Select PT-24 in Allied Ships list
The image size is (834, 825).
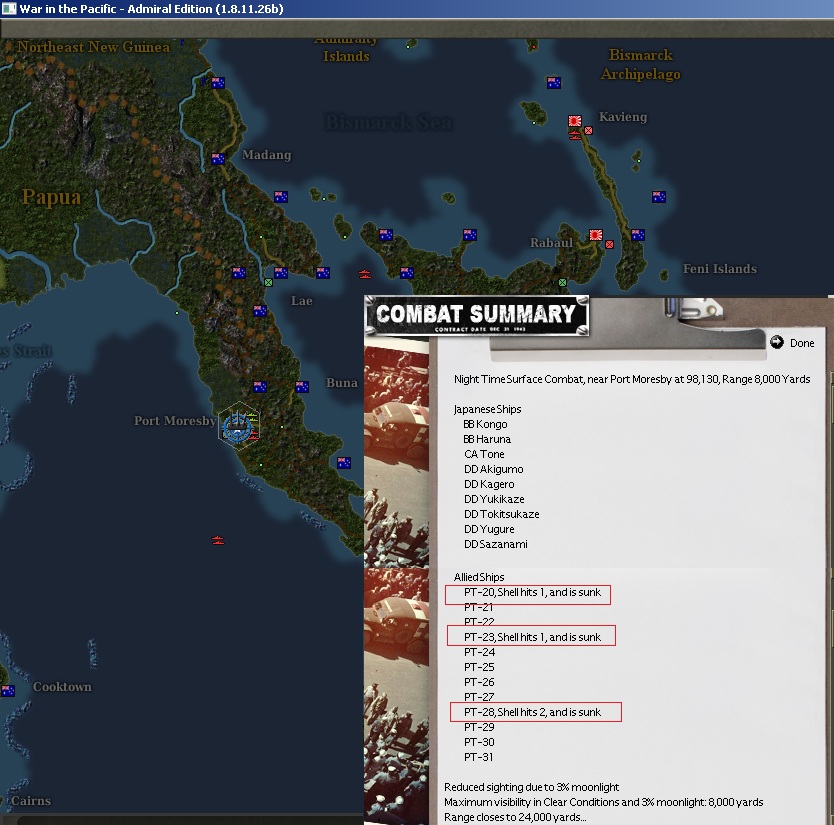(x=479, y=652)
